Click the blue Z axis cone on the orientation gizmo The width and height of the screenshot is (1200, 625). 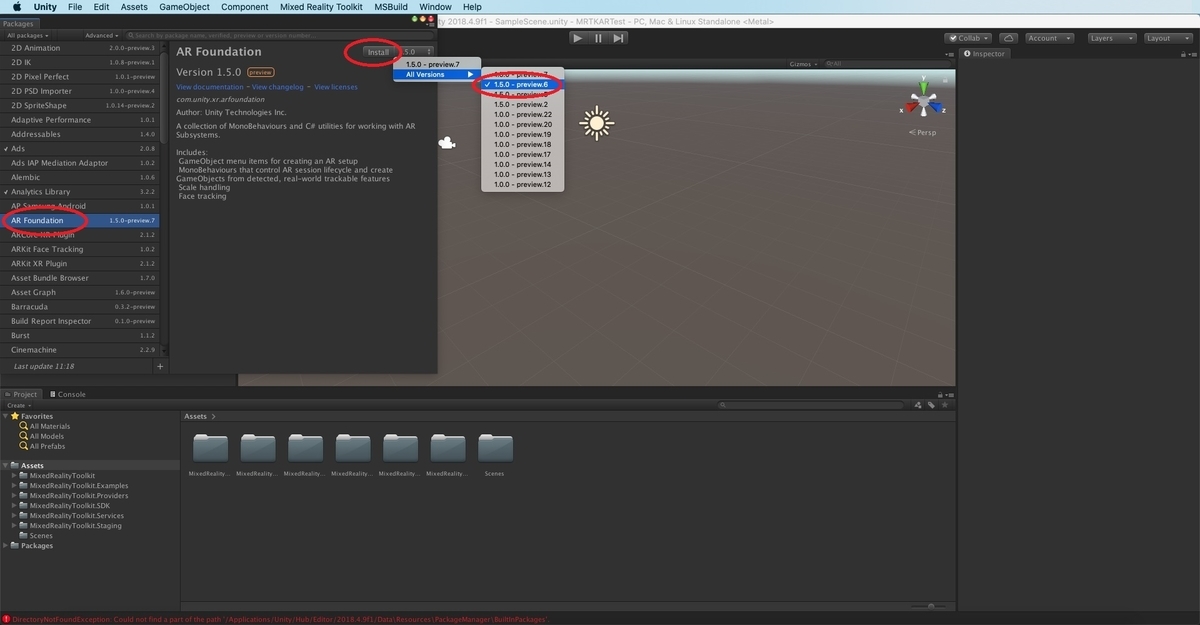937,107
